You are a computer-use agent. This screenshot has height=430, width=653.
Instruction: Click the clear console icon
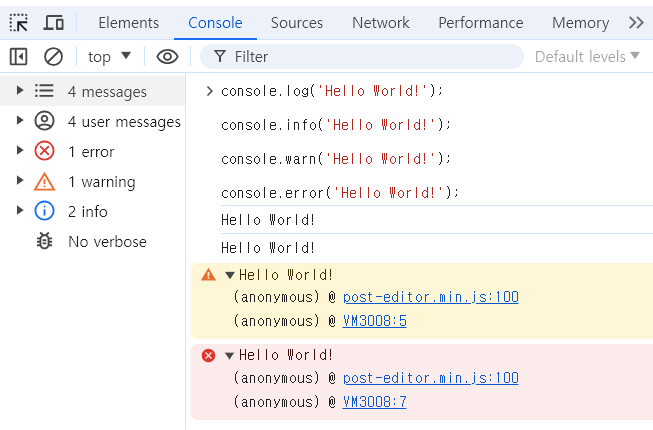coord(54,57)
